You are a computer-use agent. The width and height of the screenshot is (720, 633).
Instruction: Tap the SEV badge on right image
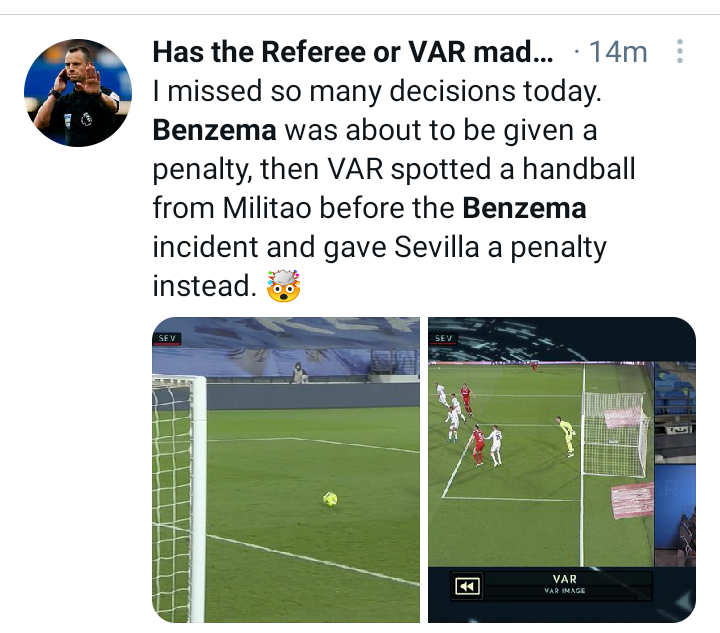(443, 338)
